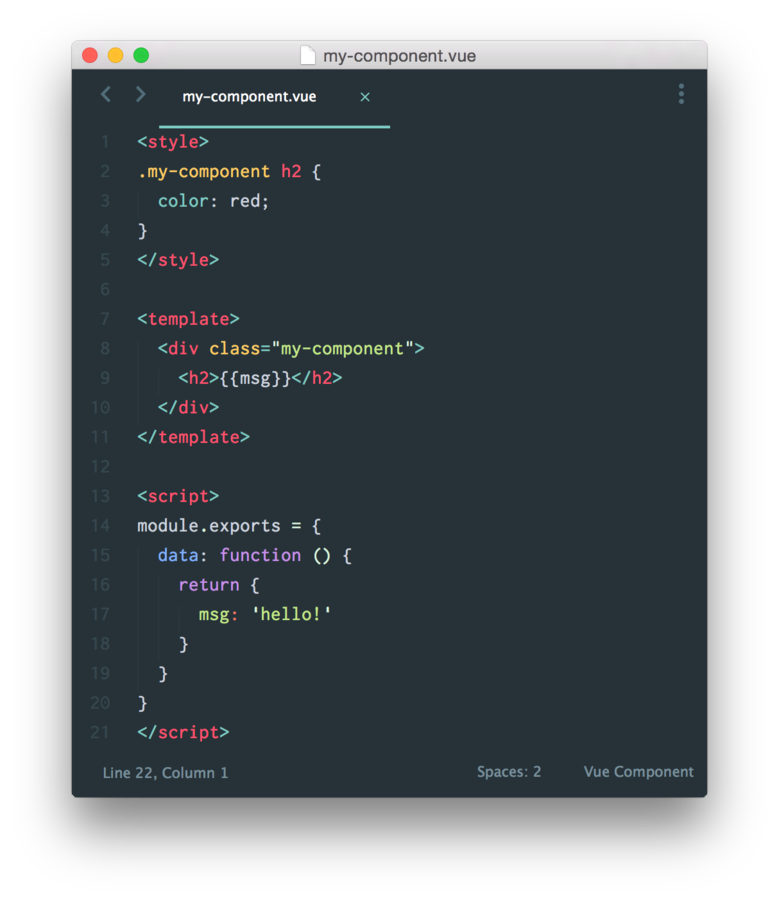This screenshot has height=900, width=779.
Task: Click line number 21 in gutter
Action: click(100, 732)
